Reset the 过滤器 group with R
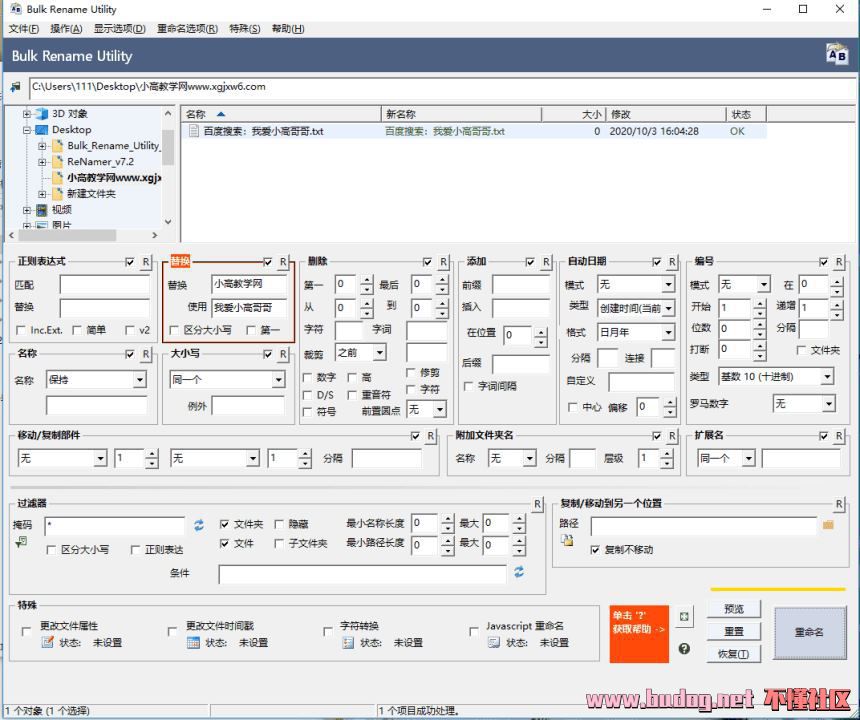This screenshot has height=720, width=860. coord(537,503)
